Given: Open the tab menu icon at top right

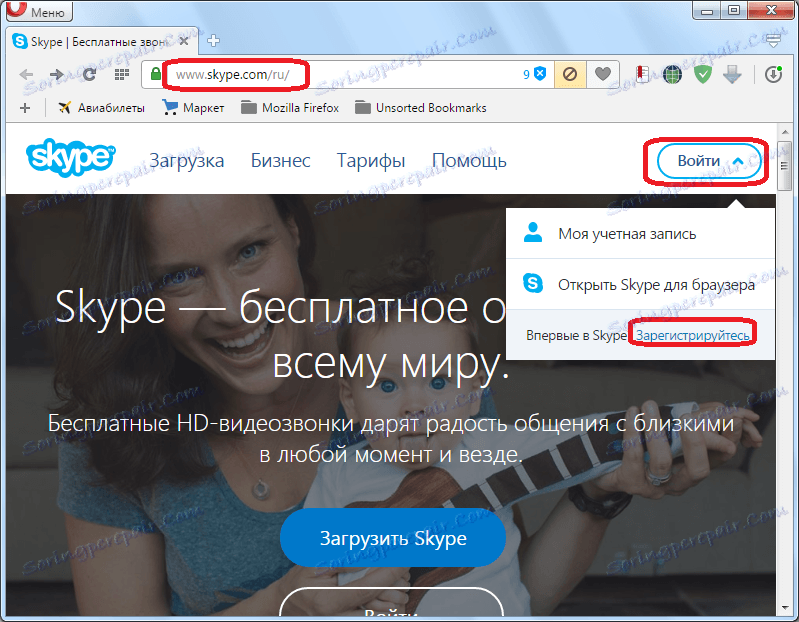Looking at the screenshot, I should pos(774,41).
